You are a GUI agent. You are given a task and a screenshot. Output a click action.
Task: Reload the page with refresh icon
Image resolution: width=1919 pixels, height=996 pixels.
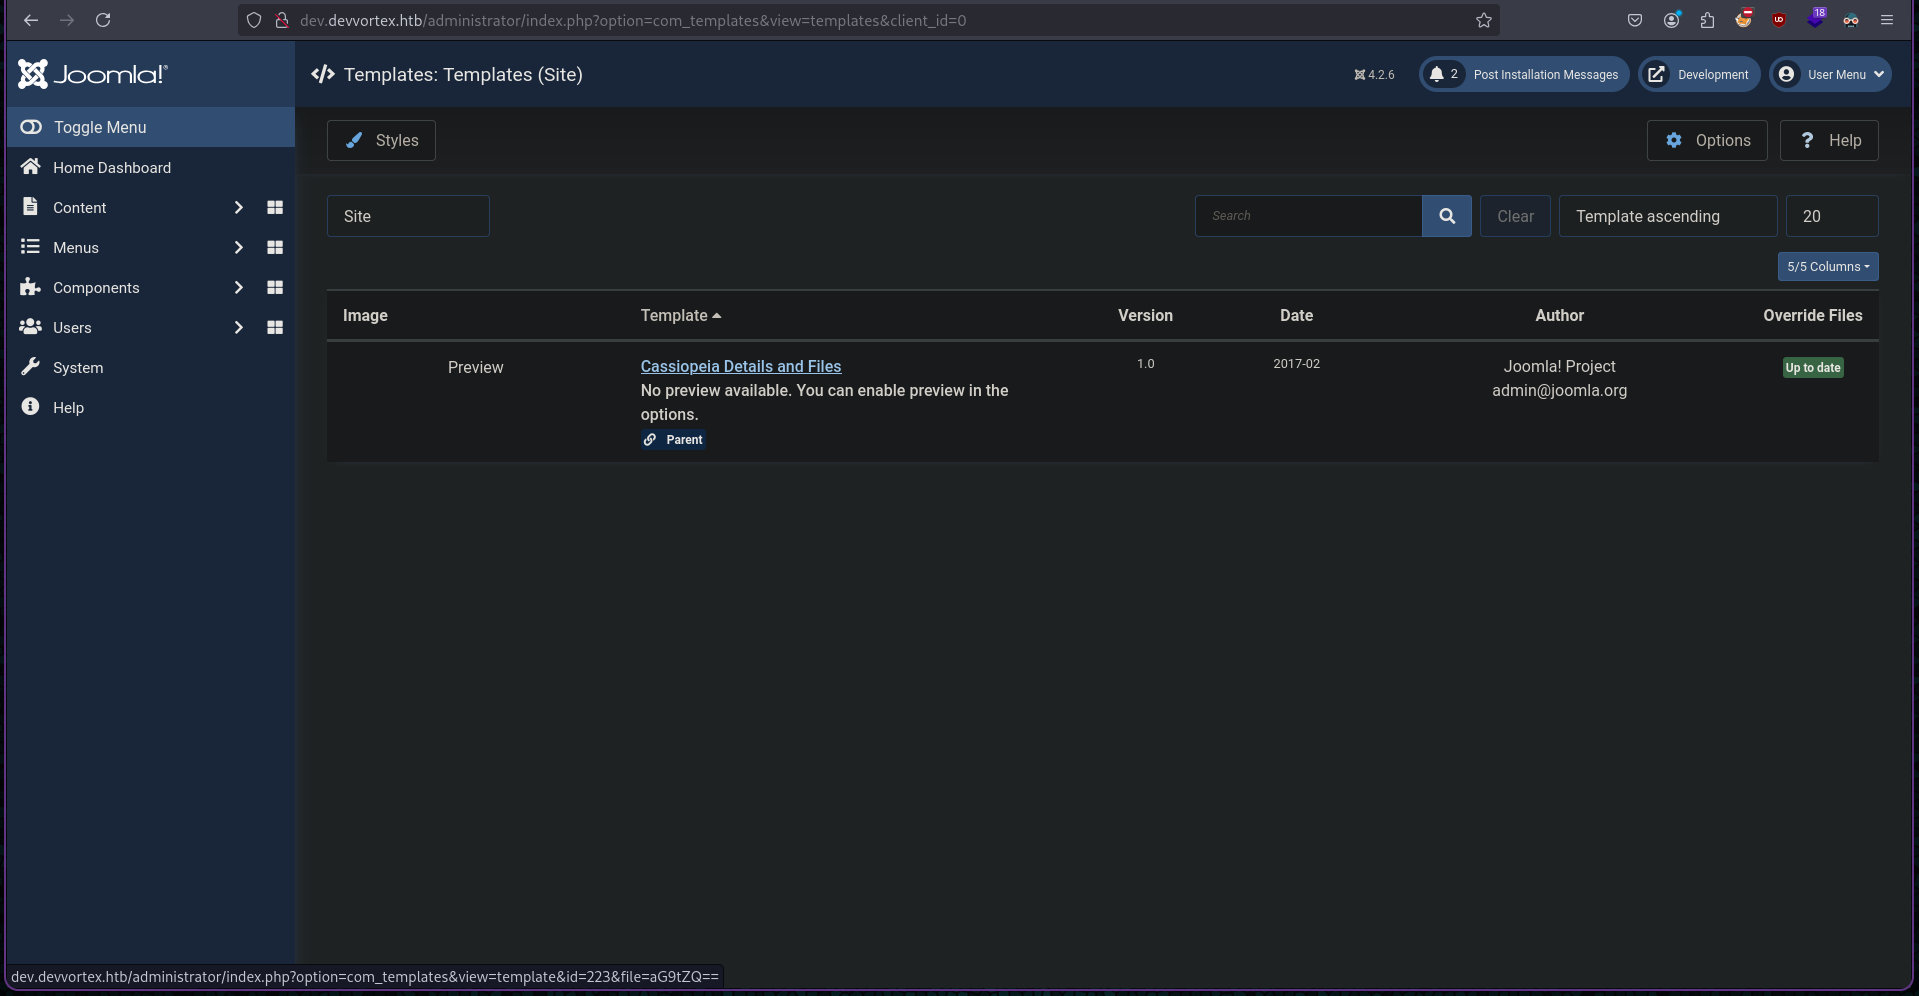(103, 20)
